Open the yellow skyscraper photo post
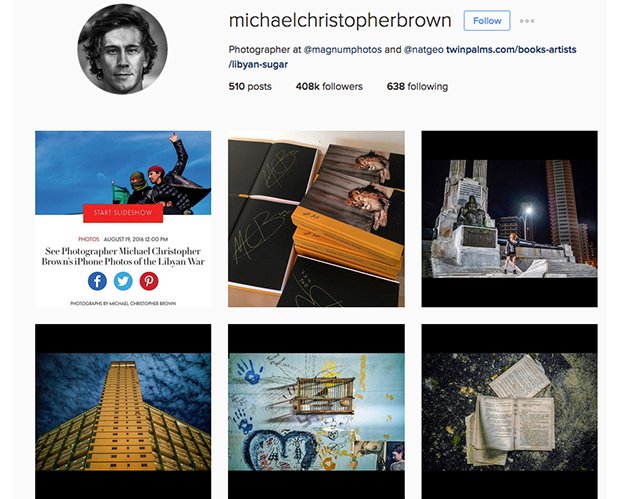 [x=123, y=412]
